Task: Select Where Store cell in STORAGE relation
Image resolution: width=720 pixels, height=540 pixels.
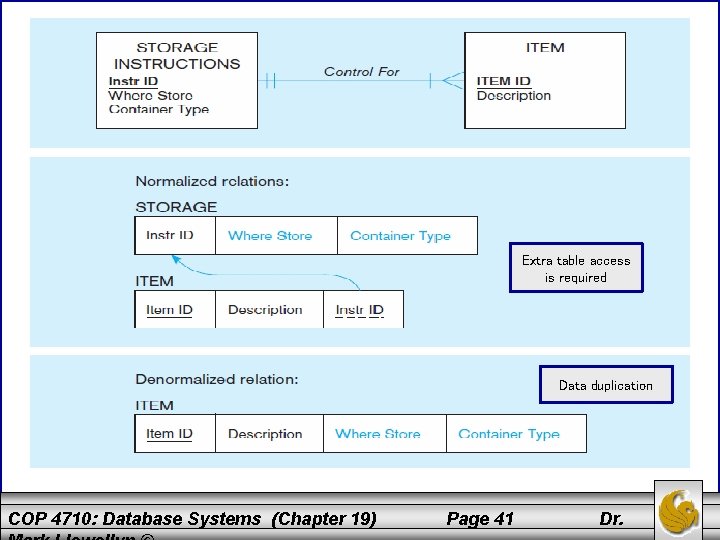Action: 276,236
